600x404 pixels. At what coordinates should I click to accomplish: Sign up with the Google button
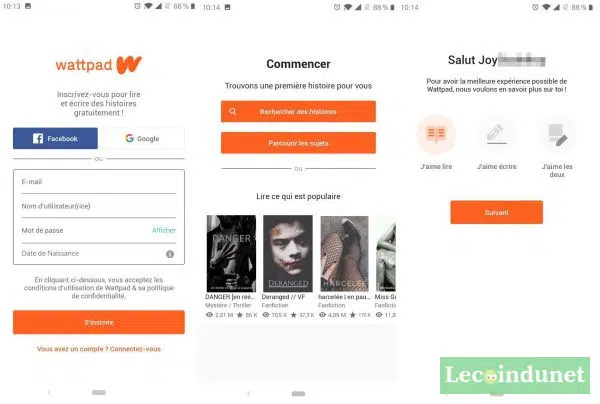coord(142,138)
